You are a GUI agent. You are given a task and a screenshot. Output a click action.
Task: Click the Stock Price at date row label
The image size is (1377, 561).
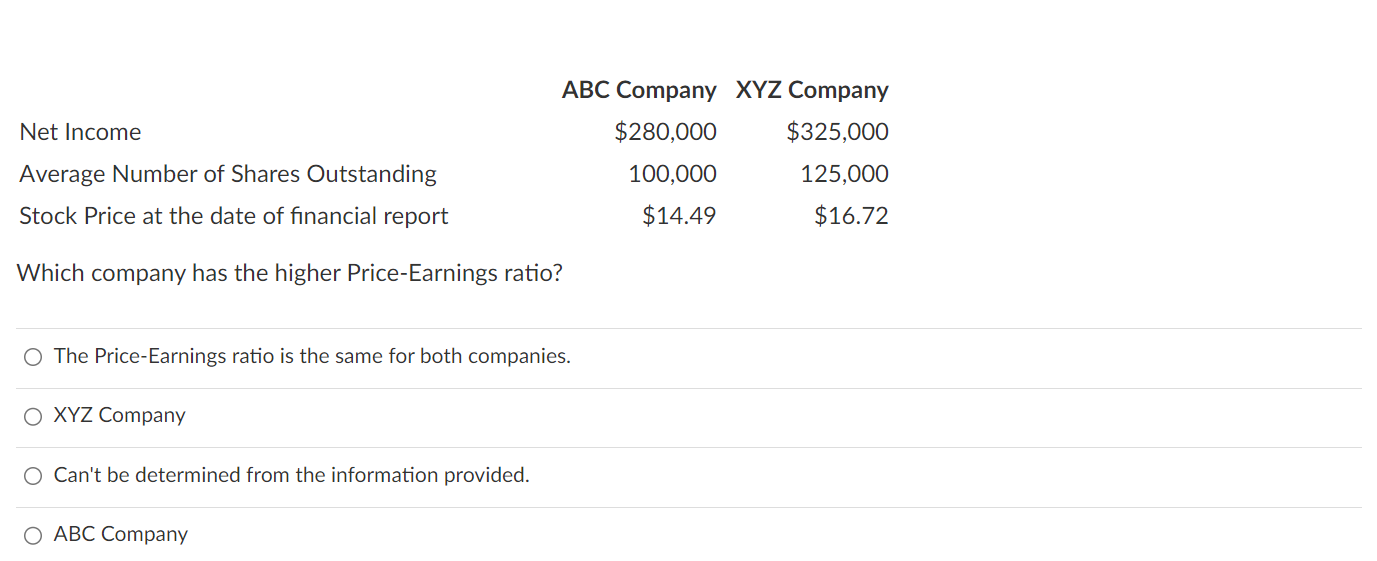(x=234, y=216)
